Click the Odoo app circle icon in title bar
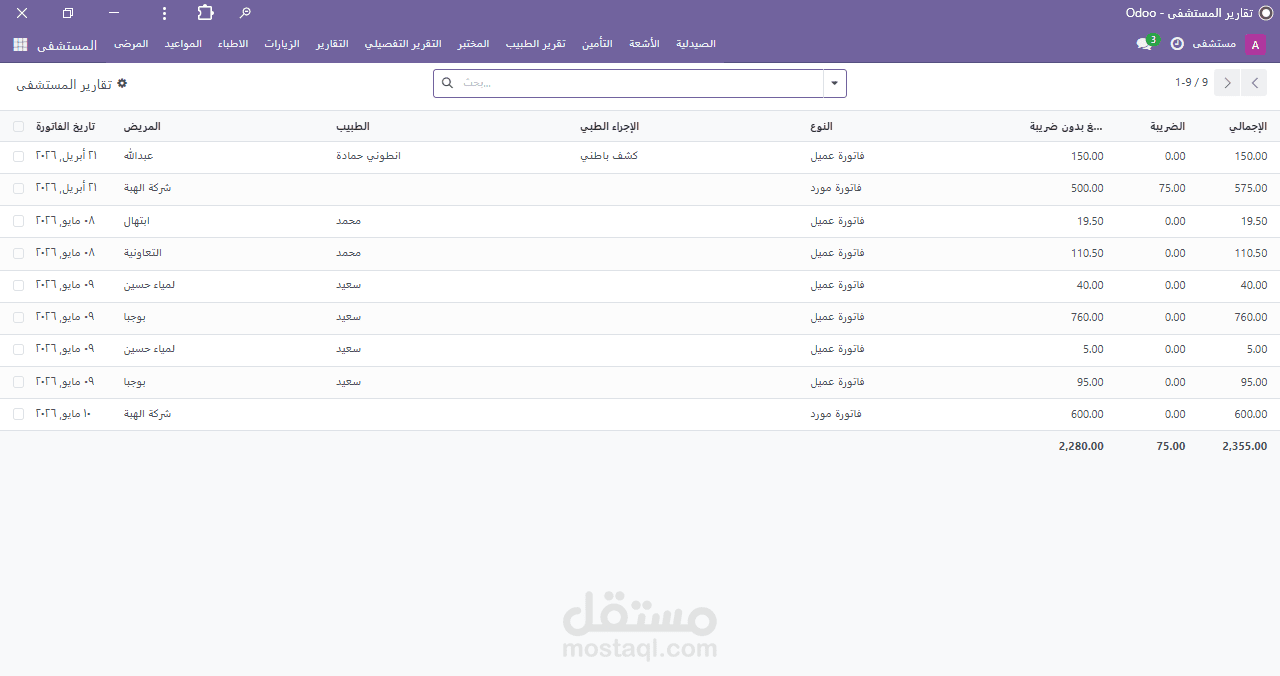The width and height of the screenshot is (1280, 676). tap(1266, 13)
